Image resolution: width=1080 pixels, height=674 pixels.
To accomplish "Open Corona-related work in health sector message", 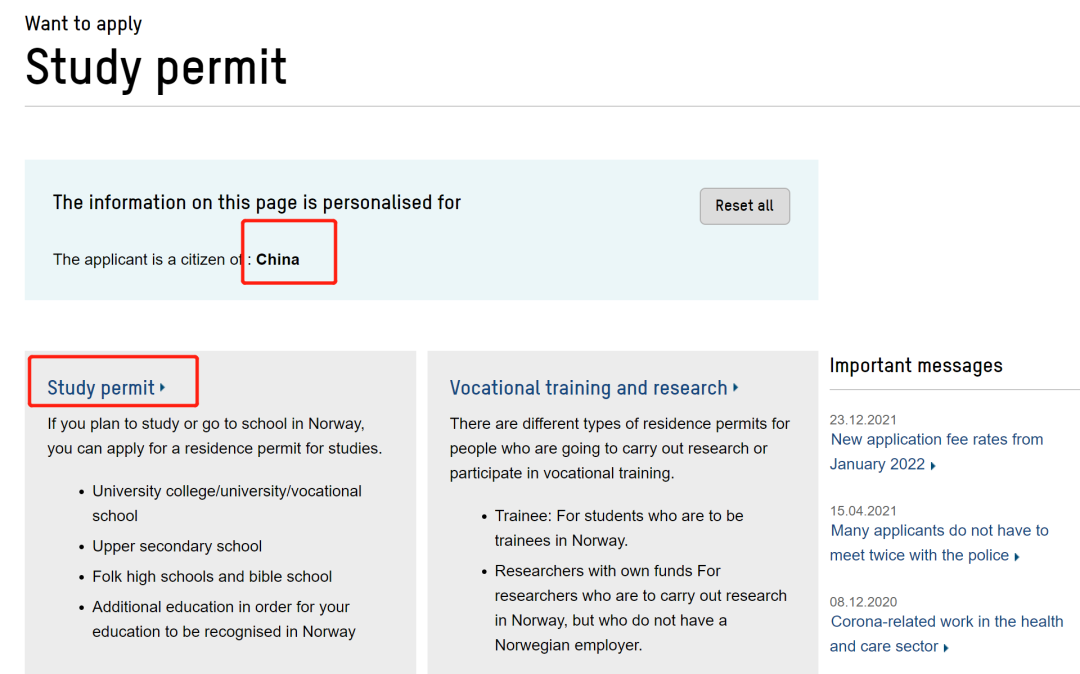I will (946, 622).
